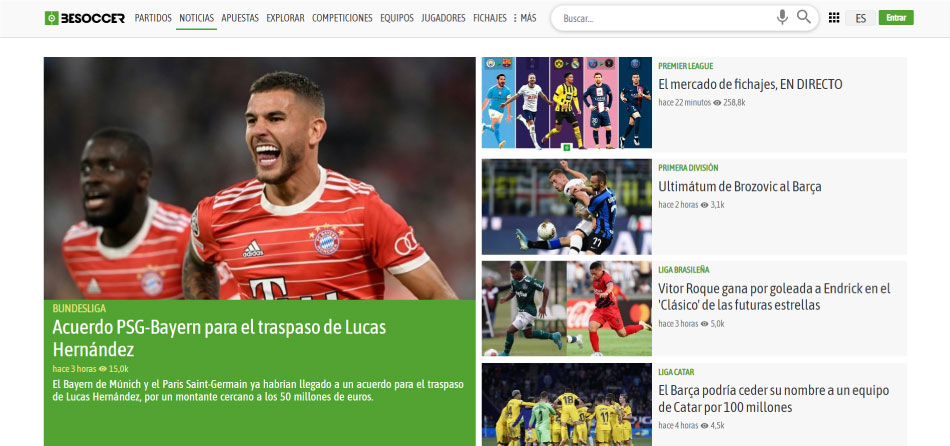
Task: Click the LIGA BRASILEÑA category tag
Action: (683, 270)
